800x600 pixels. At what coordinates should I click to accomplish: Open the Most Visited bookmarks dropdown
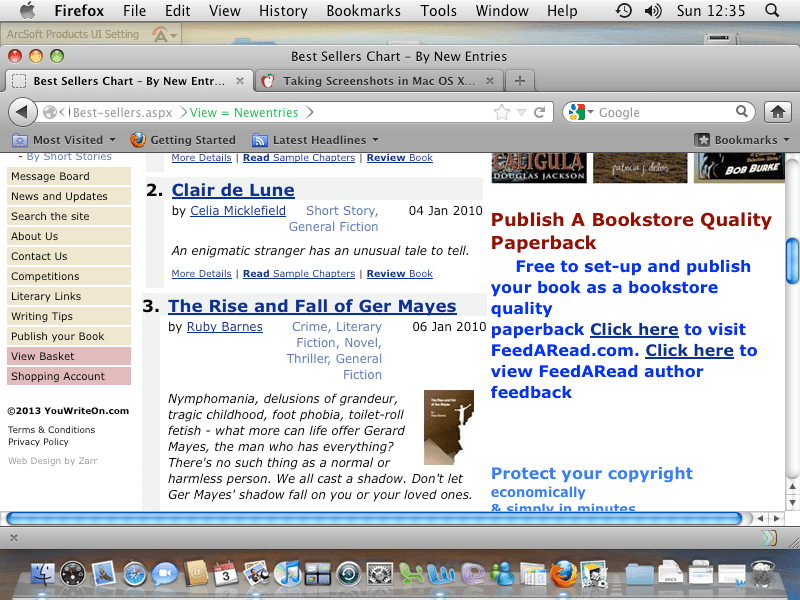[64, 140]
